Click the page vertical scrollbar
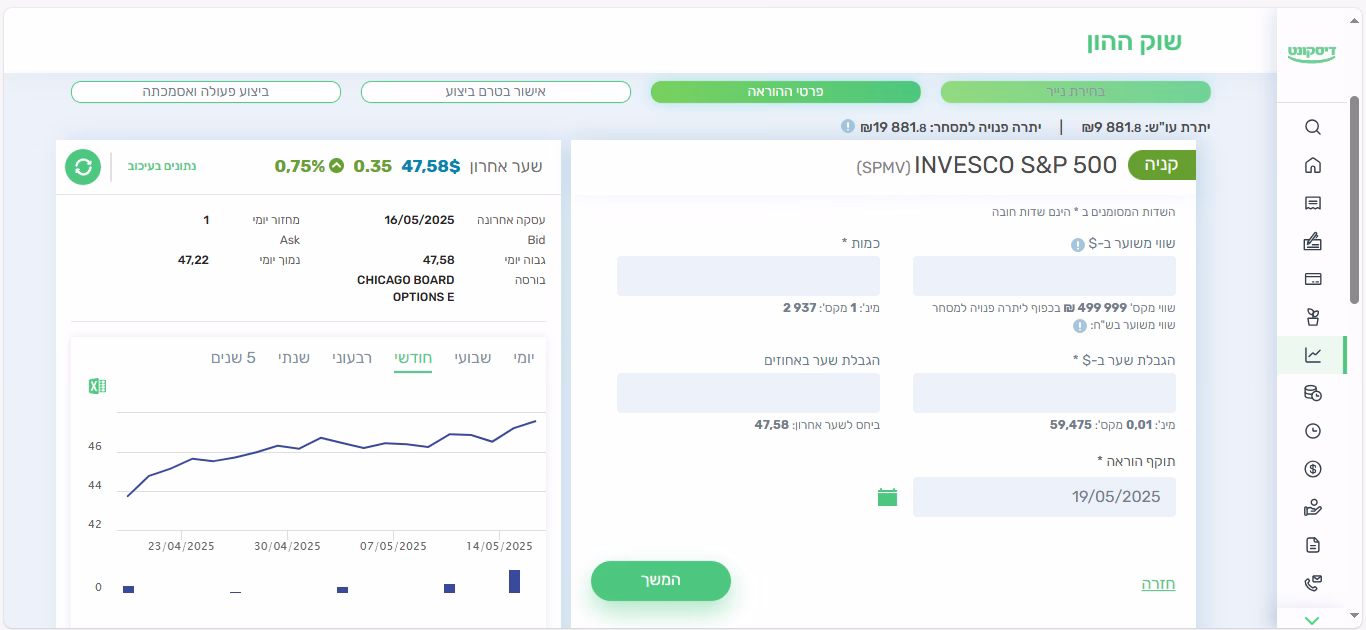The image size is (1366, 630). [1355, 200]
